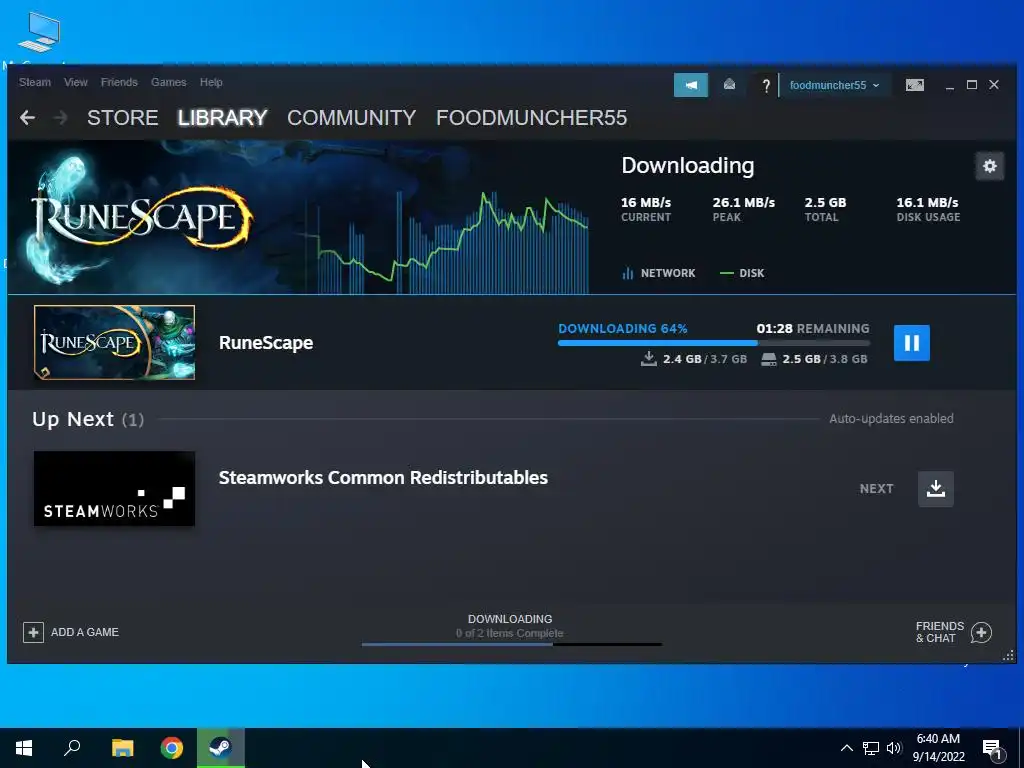Click the 26.1 MB/s PEAK stat

point(743,209)
